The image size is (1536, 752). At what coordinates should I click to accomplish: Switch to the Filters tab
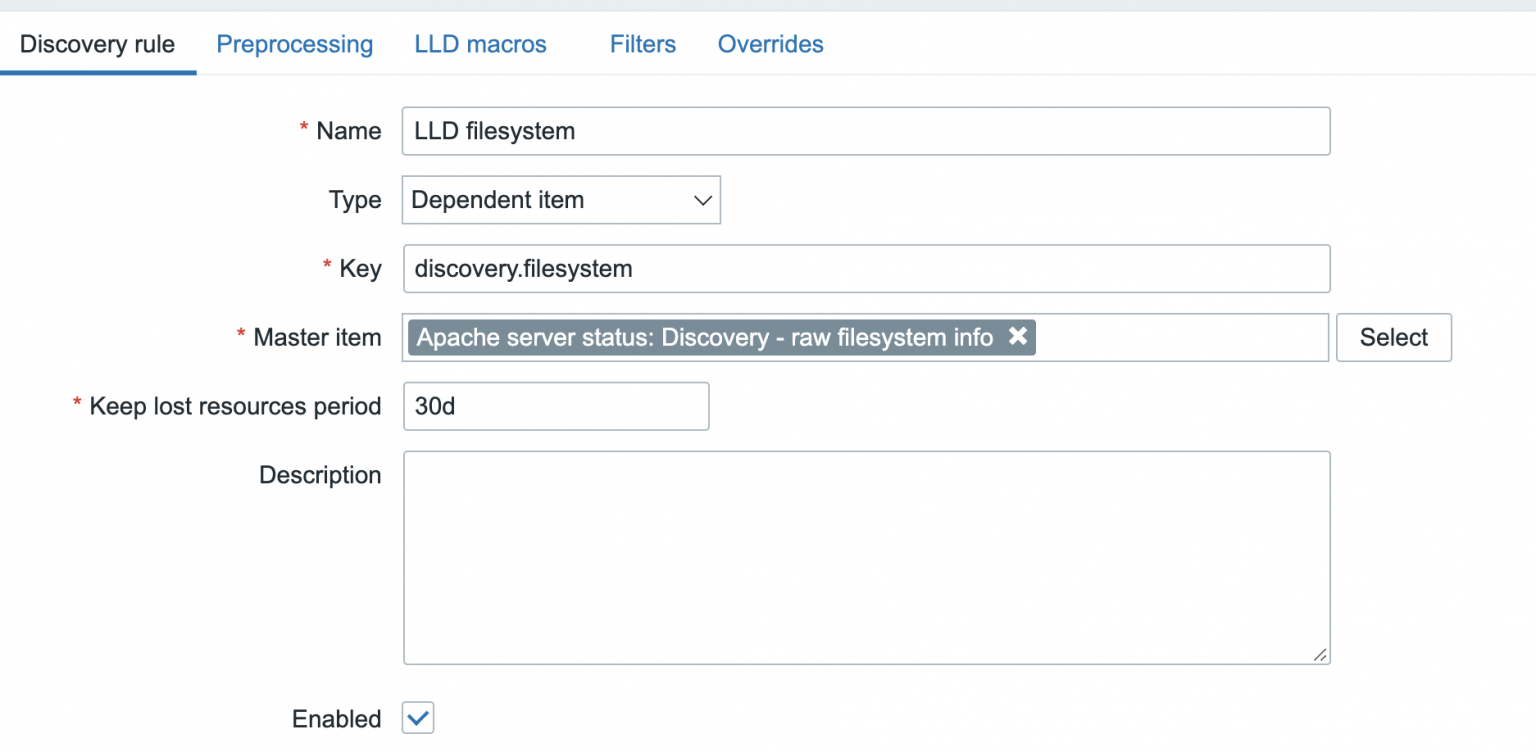coord(642,44)
